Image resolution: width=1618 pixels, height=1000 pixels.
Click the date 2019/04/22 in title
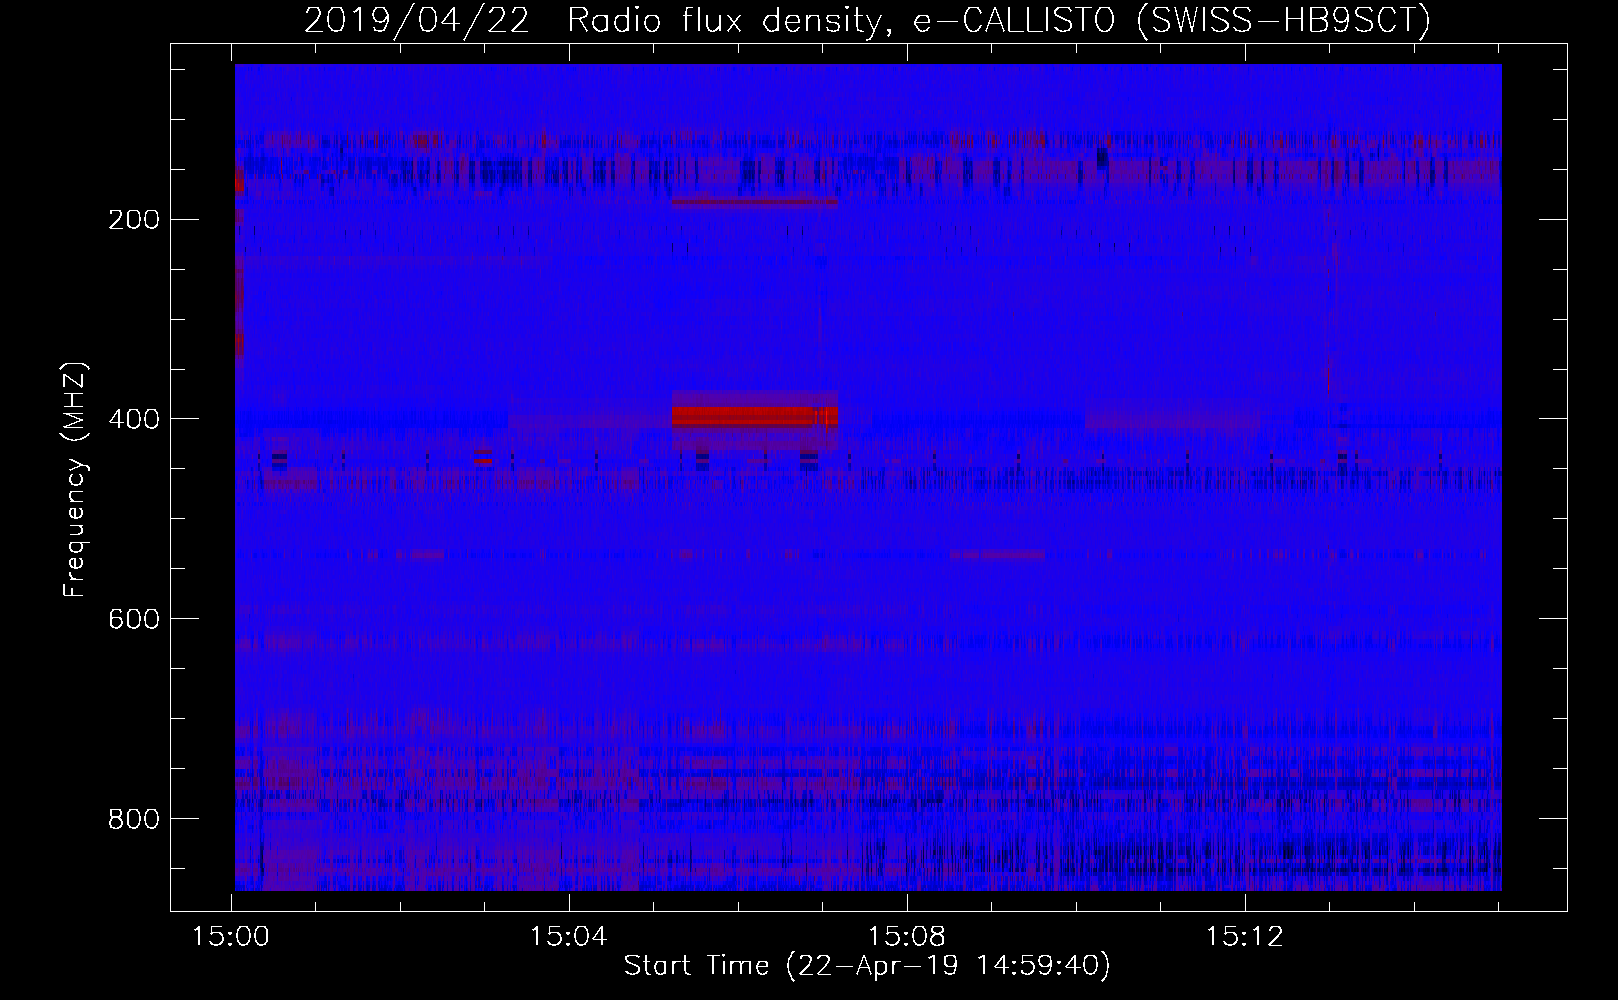(x=417, y=20)
